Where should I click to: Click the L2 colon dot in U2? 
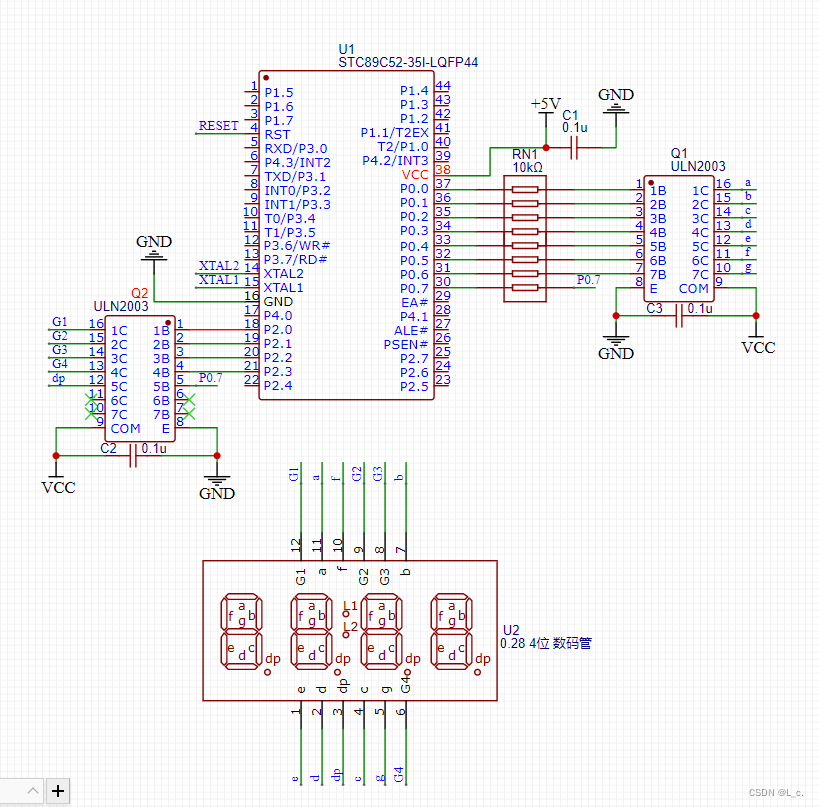pos(346,635)
